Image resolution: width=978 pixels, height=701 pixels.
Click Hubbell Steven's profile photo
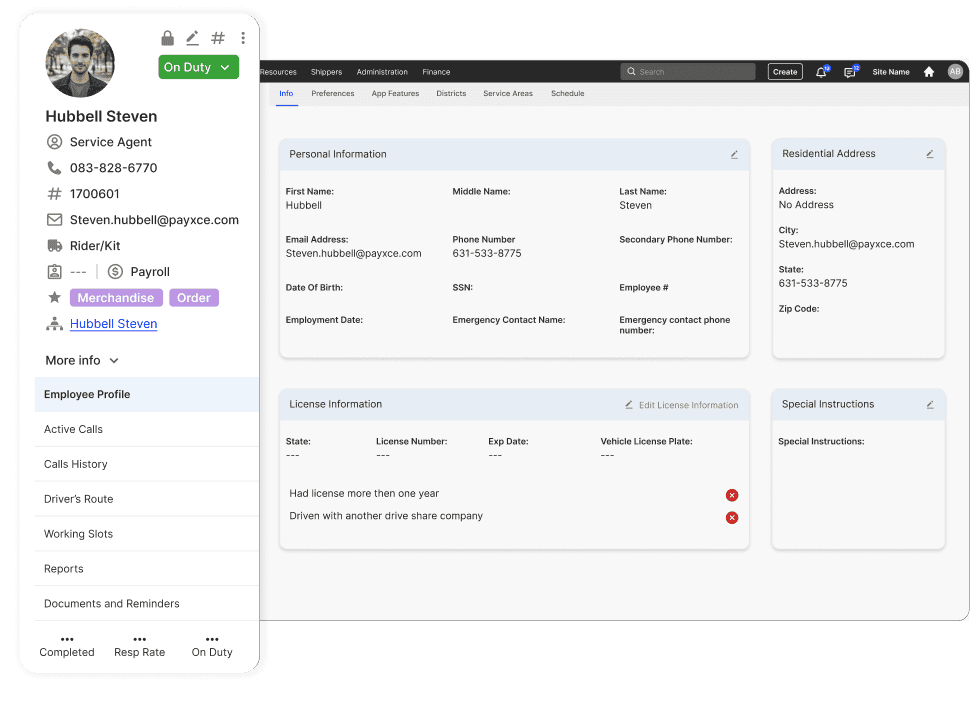(80, 63)
